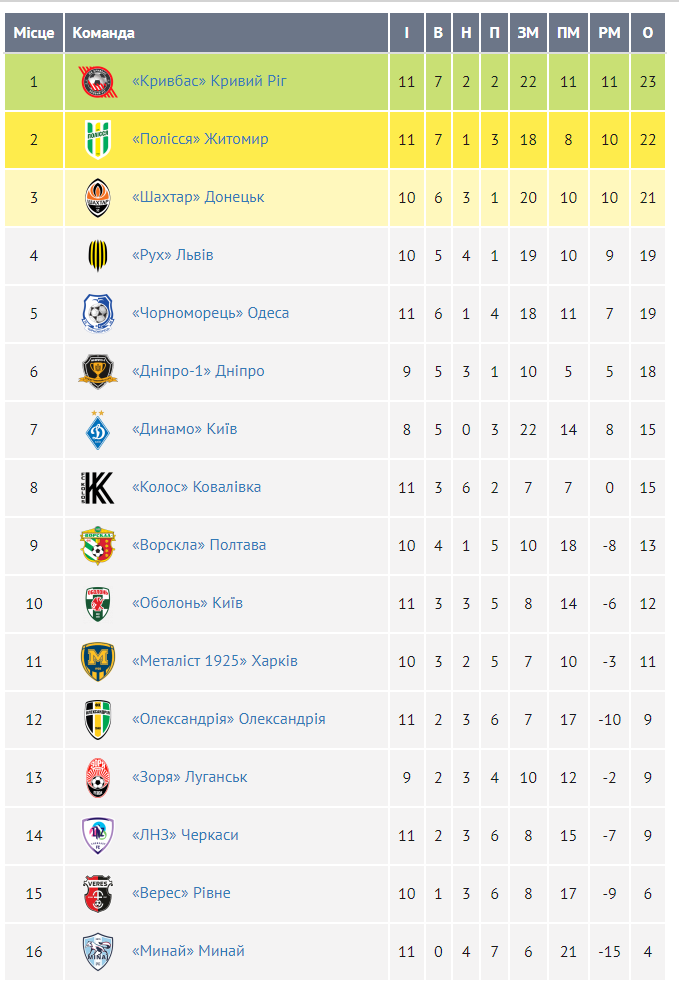Open the «Олександрія» Олександрія team link
This screenshot has height=983, width=679.
tap(228, 719)
